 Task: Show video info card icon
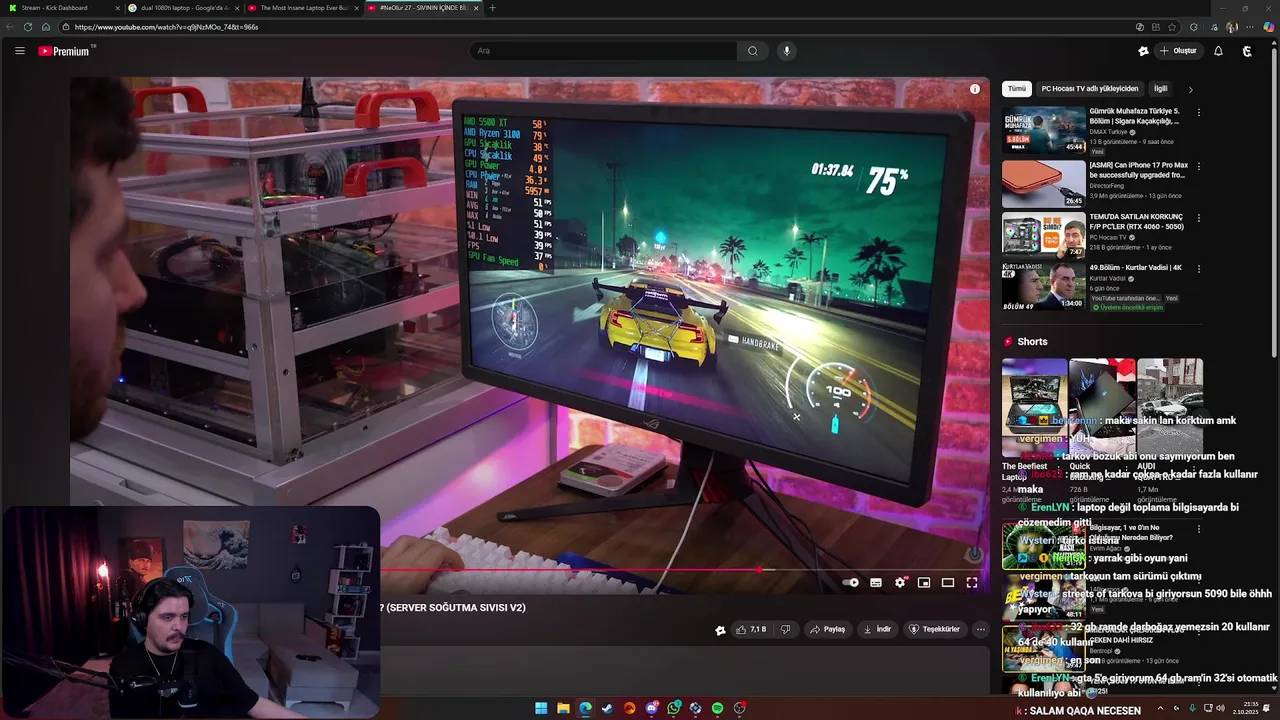coord(974,89)
